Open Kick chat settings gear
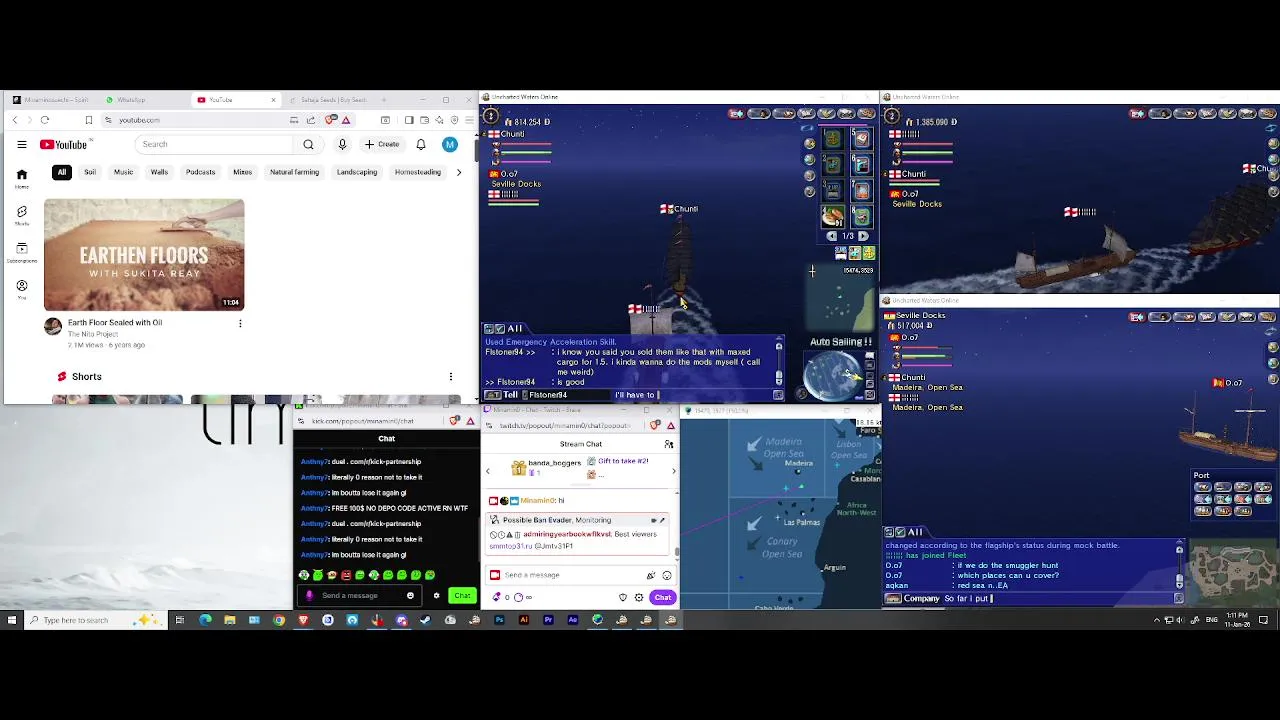The width and height of the screenshot is (1280, 720). point(436,596)
